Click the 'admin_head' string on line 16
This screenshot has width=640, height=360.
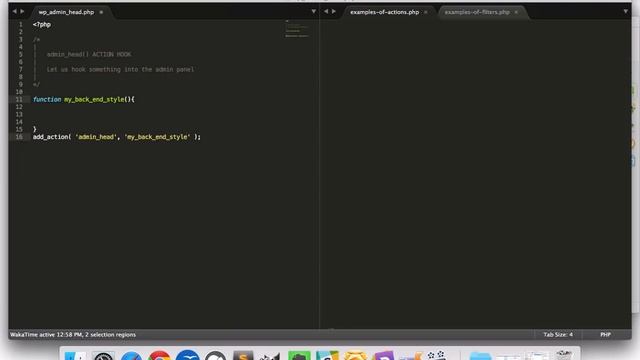point(96,137)
